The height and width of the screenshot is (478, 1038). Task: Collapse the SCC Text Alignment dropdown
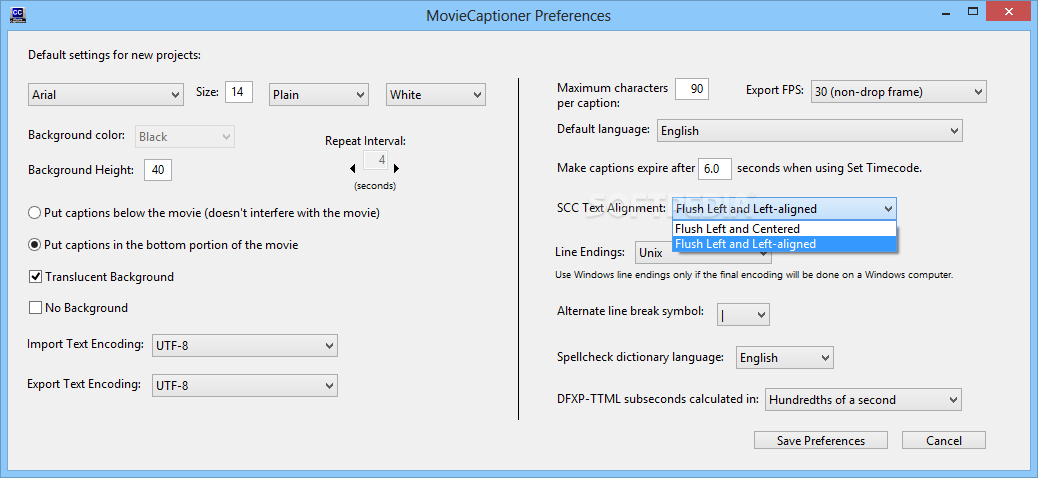tap(784, 209)
